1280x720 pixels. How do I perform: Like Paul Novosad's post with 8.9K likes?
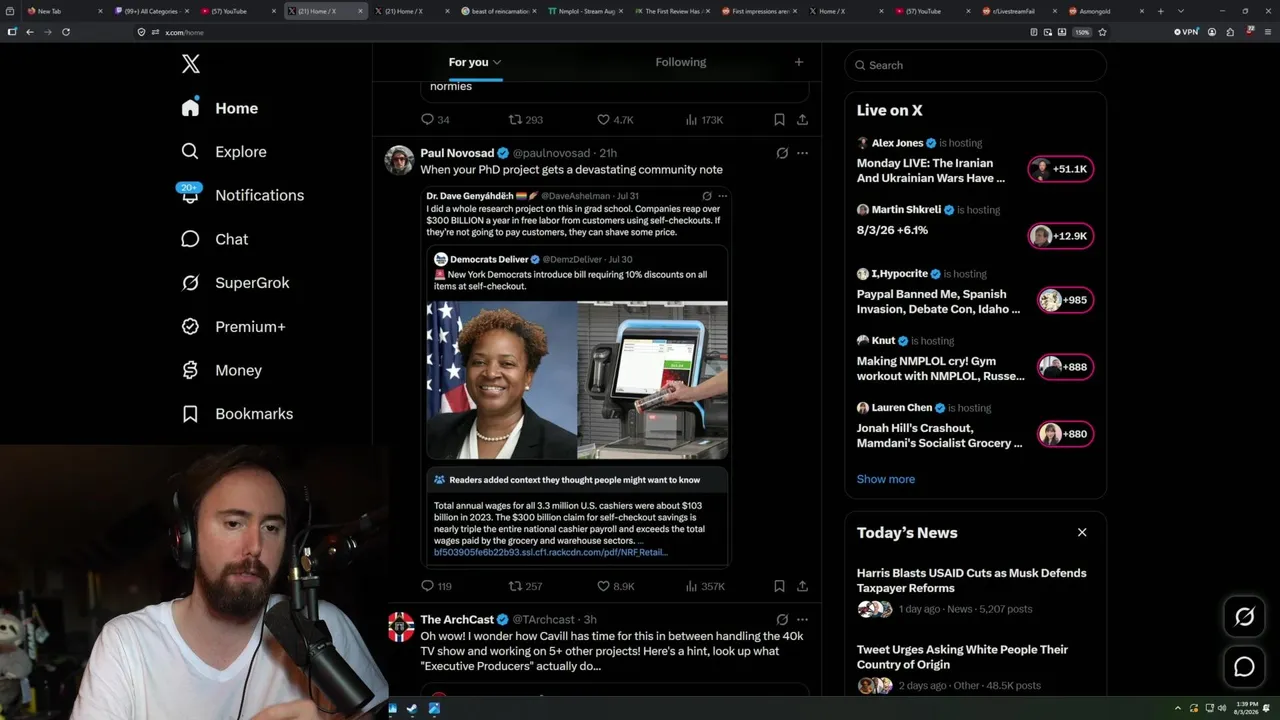coord(615,586)
